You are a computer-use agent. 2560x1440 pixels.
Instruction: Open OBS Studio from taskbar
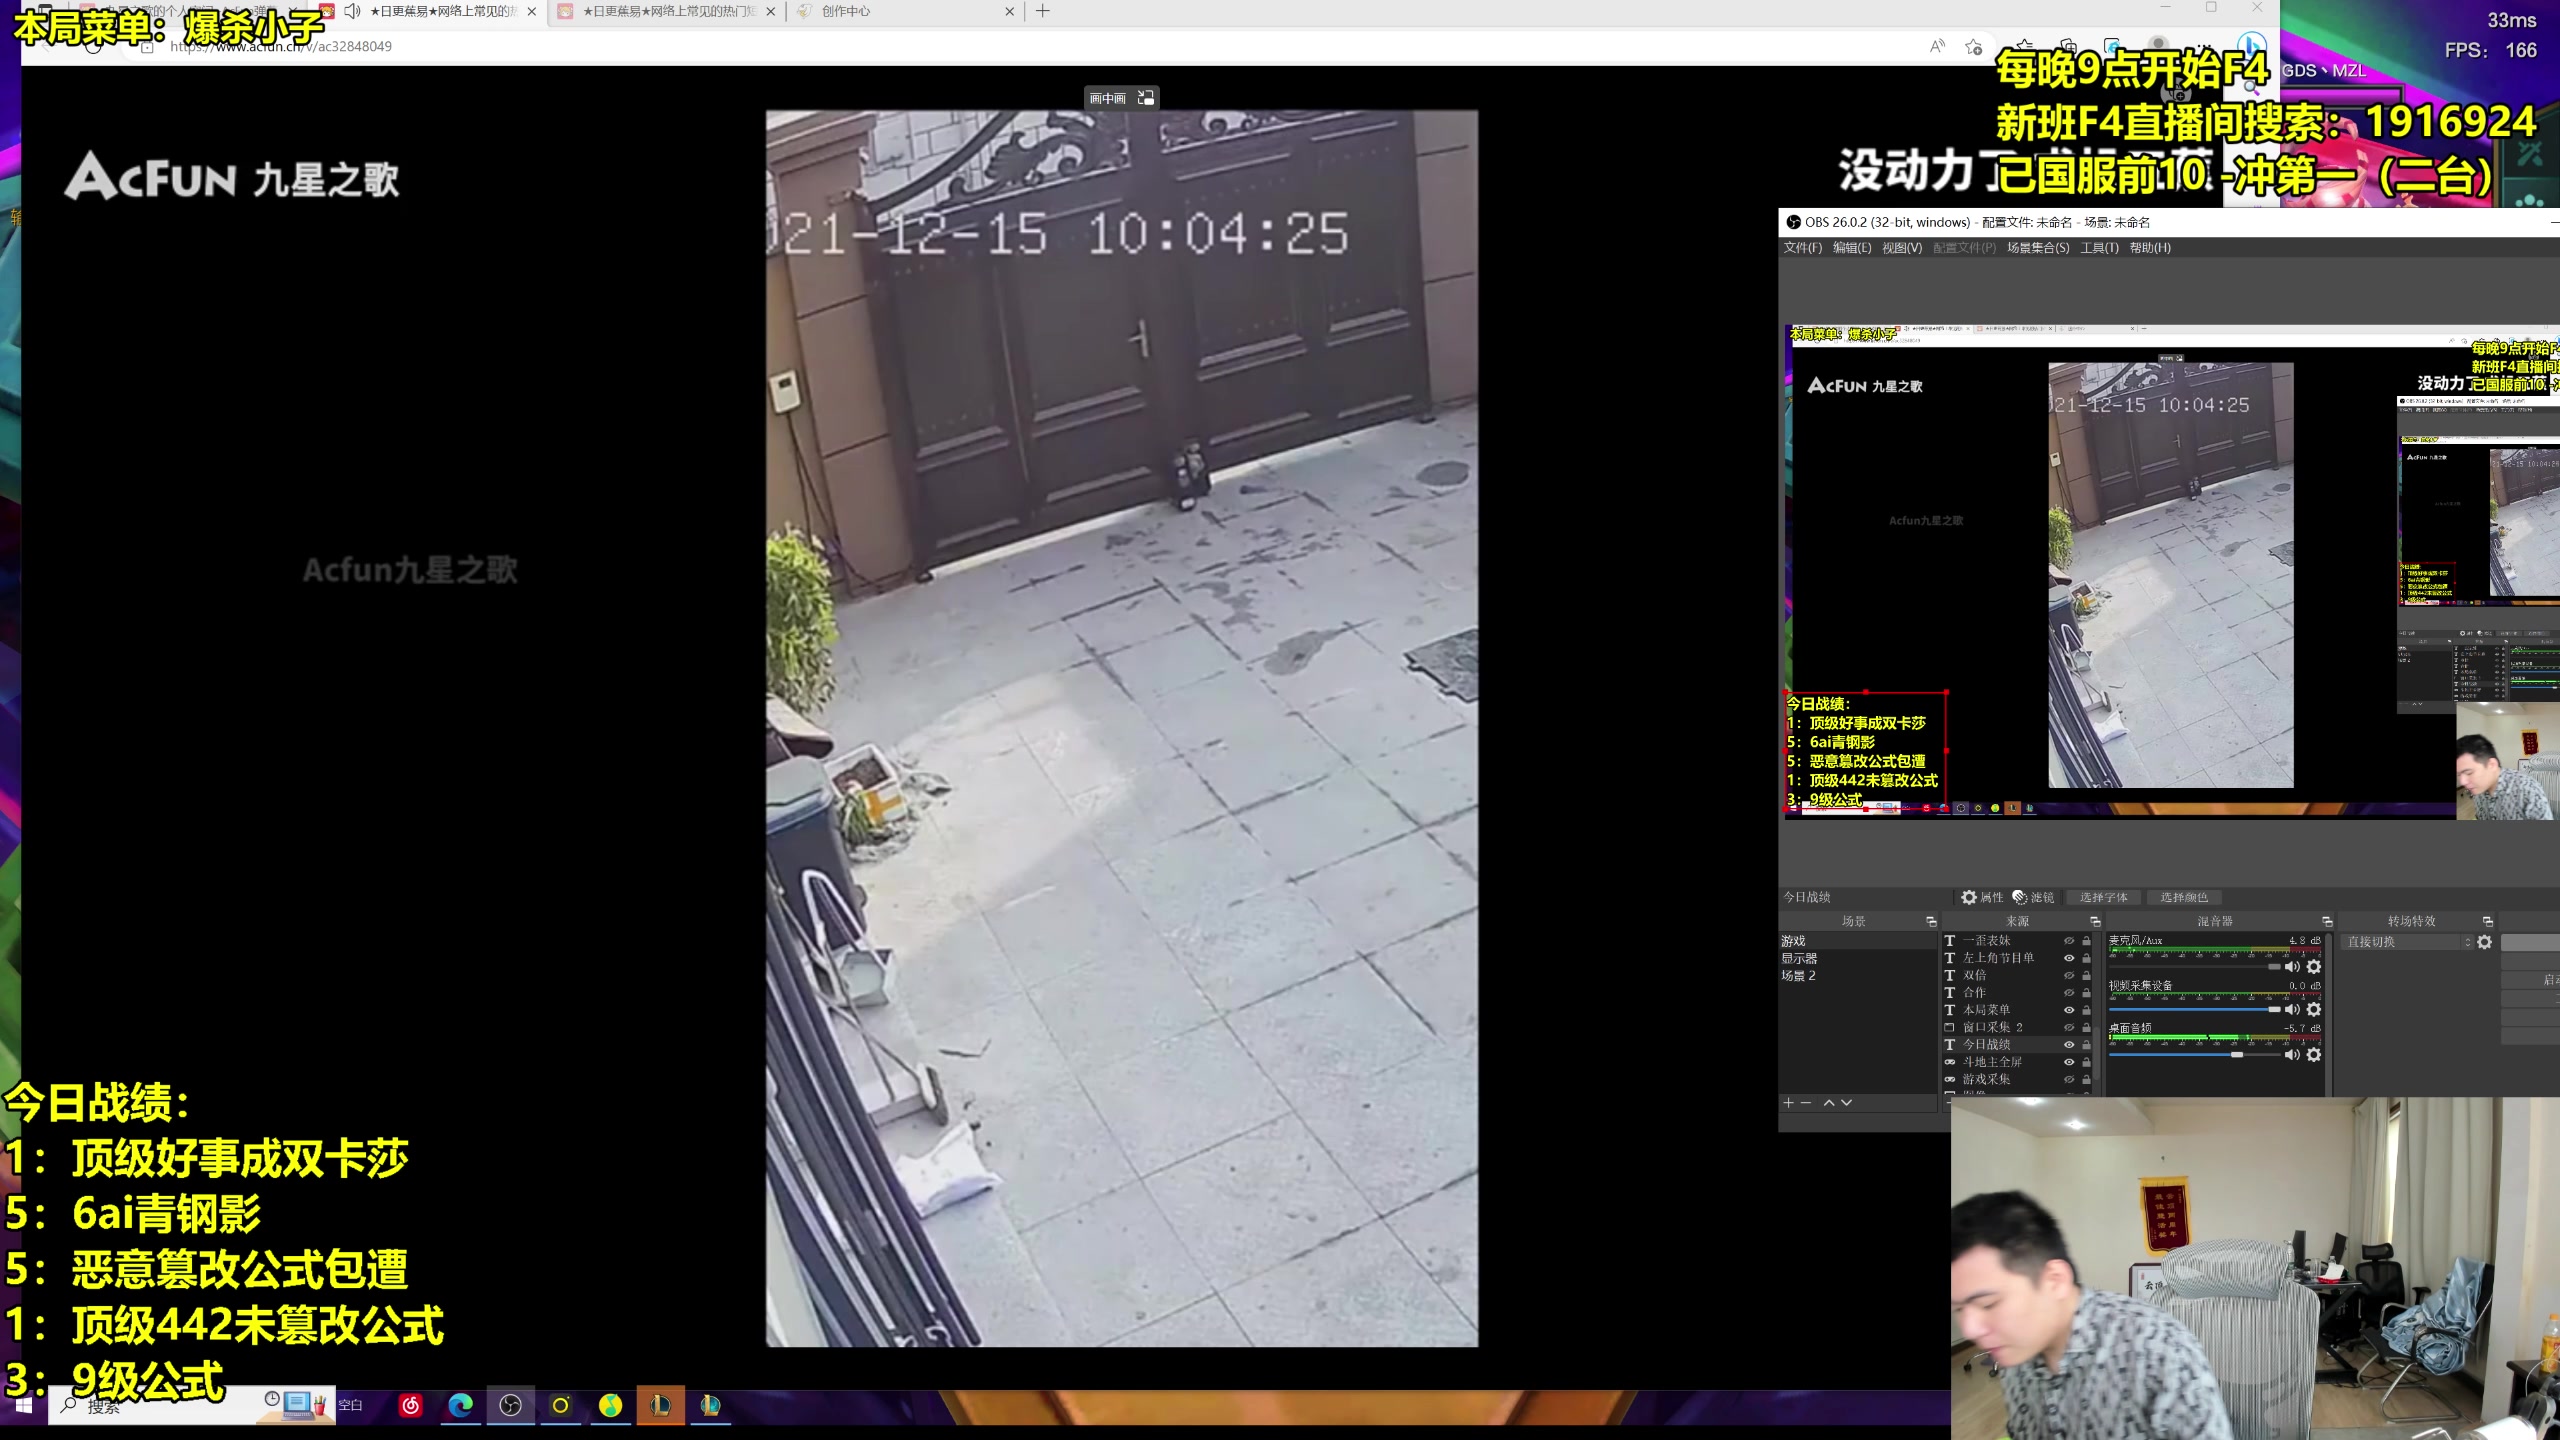point(510,1406)
